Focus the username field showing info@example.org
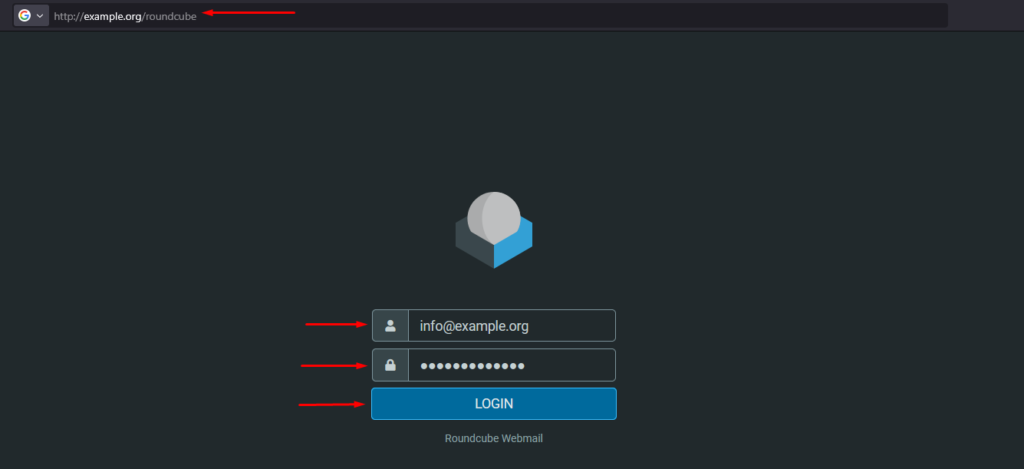Screen dimensions: 1024x469 510,326
